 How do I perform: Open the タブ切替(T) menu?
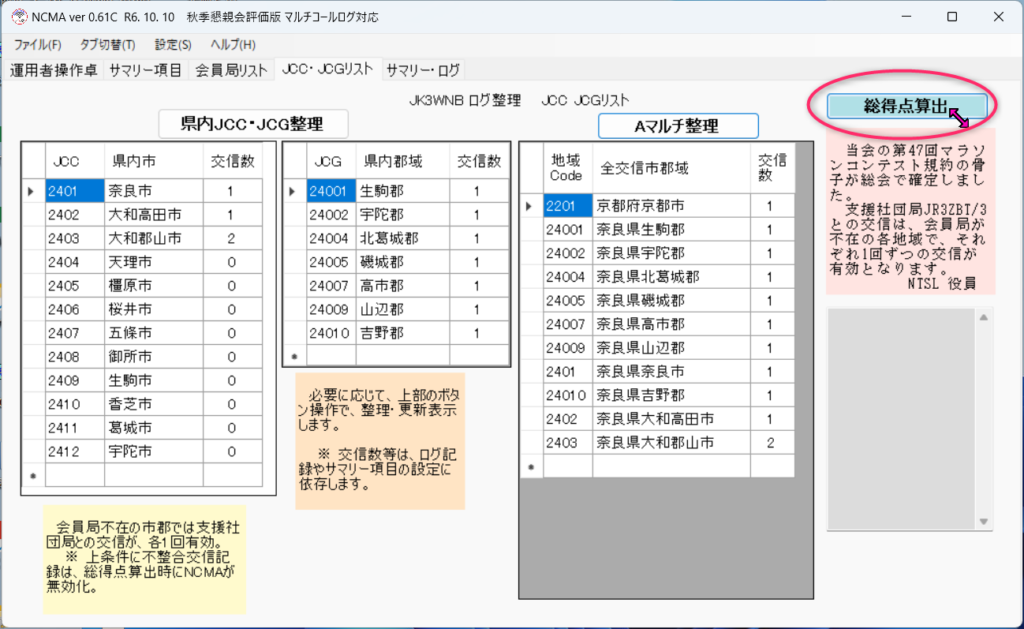[107, 45]
